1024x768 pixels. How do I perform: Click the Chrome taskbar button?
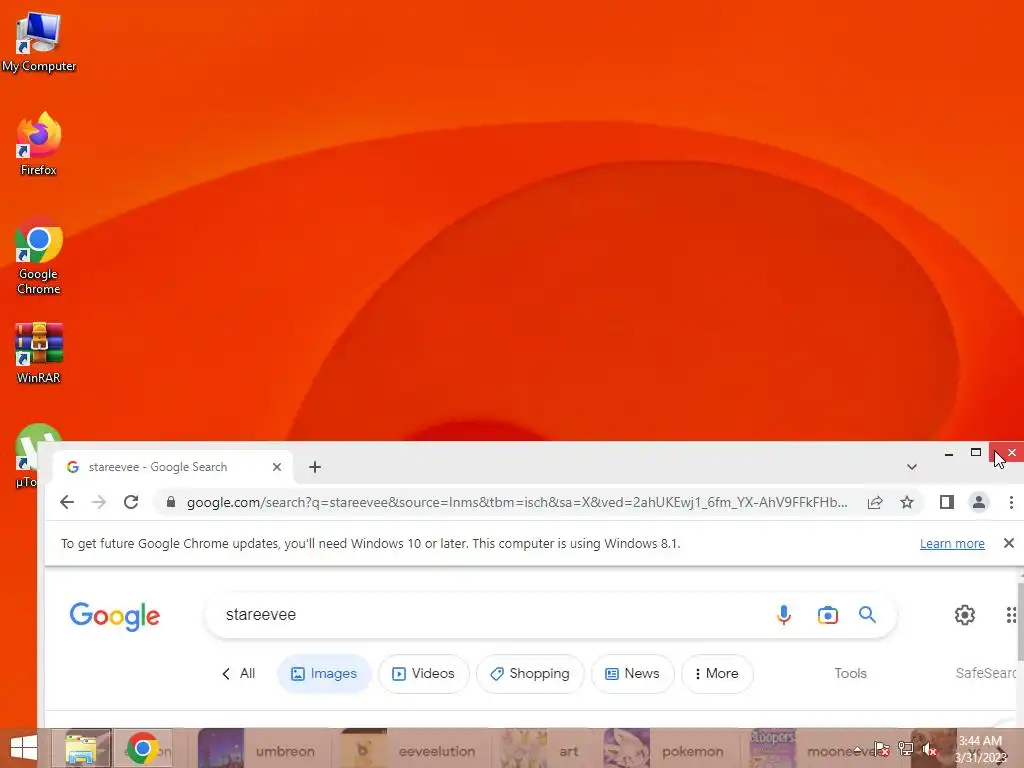[x=142, y=748]
